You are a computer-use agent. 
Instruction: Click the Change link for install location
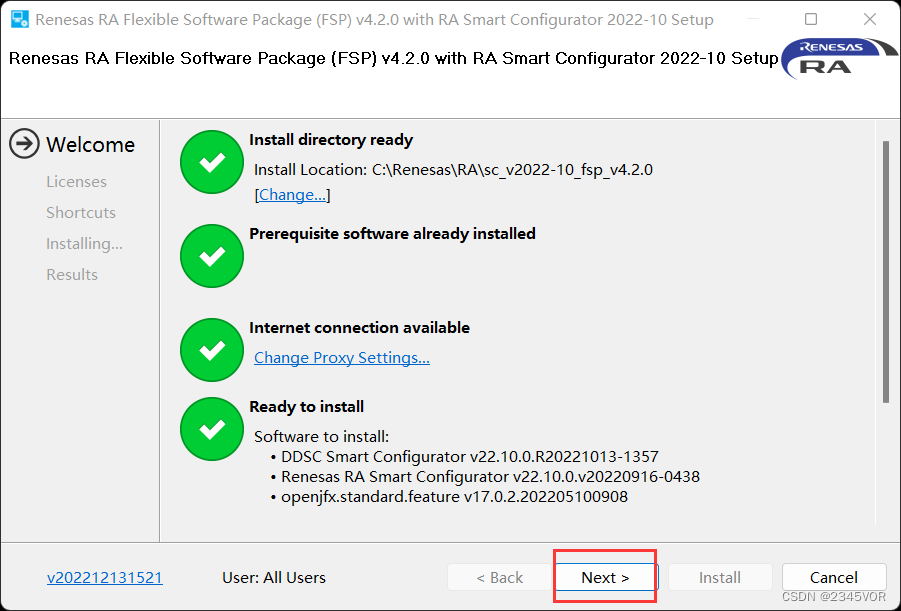pos(292,194)
